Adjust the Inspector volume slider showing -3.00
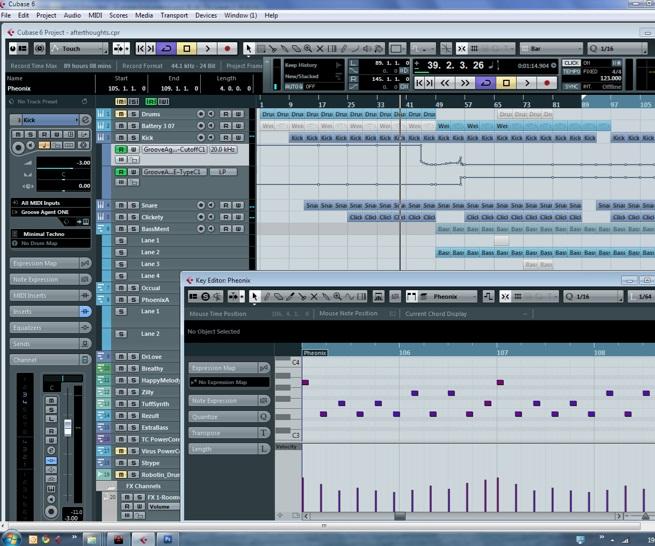 tap(63, 165)
